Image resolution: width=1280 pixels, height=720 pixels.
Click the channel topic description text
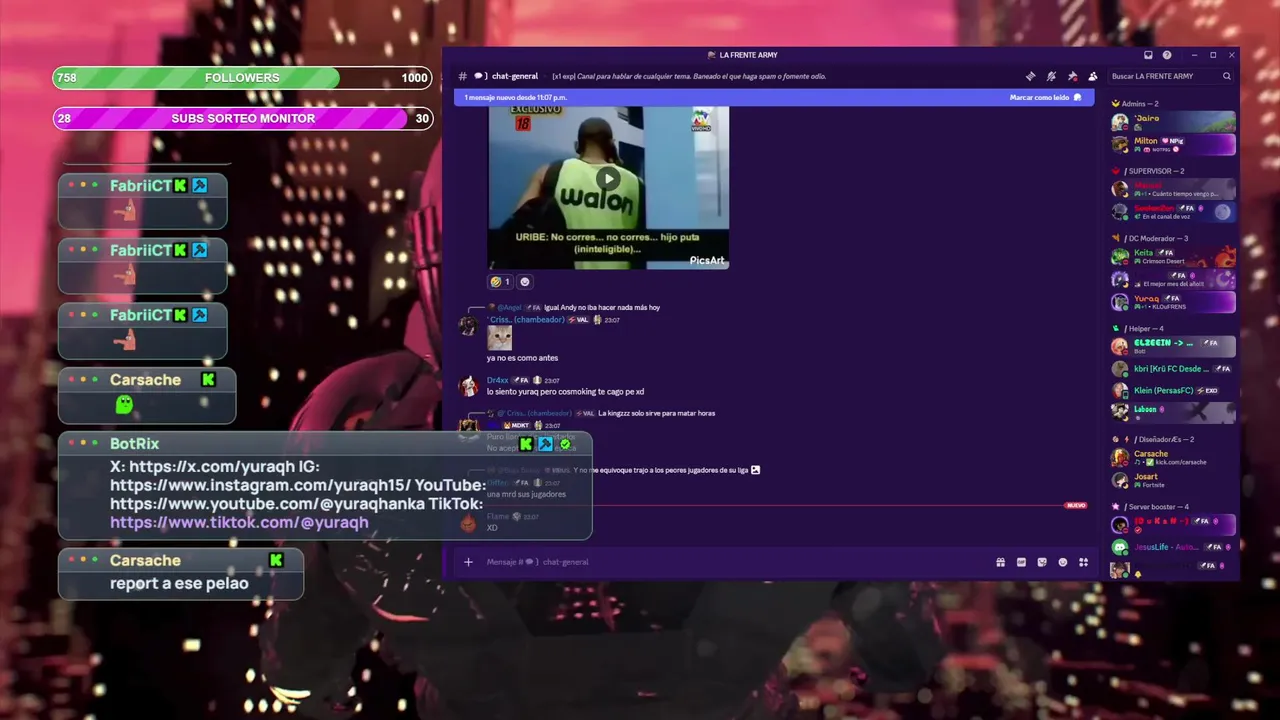[689, 76]
